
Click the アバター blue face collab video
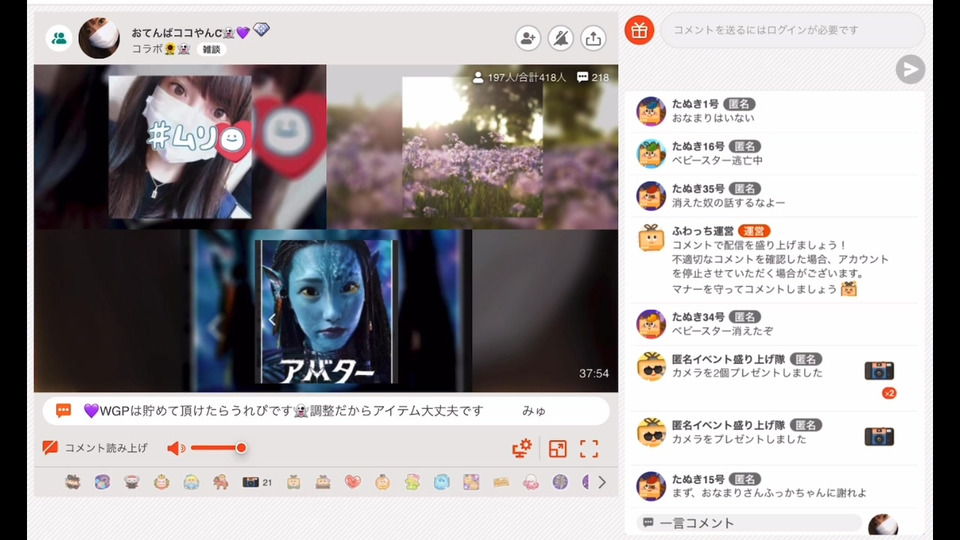pos(326,311)
